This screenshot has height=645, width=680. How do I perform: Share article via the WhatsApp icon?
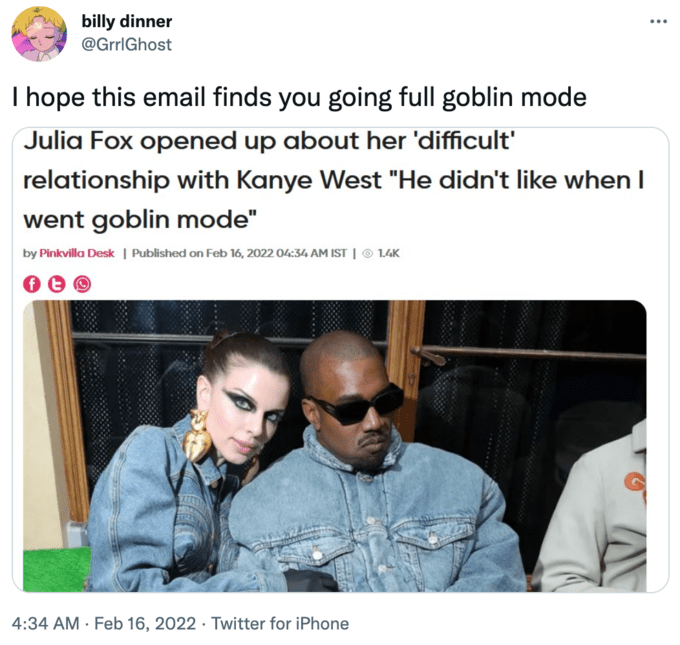[x=82, y=284]
